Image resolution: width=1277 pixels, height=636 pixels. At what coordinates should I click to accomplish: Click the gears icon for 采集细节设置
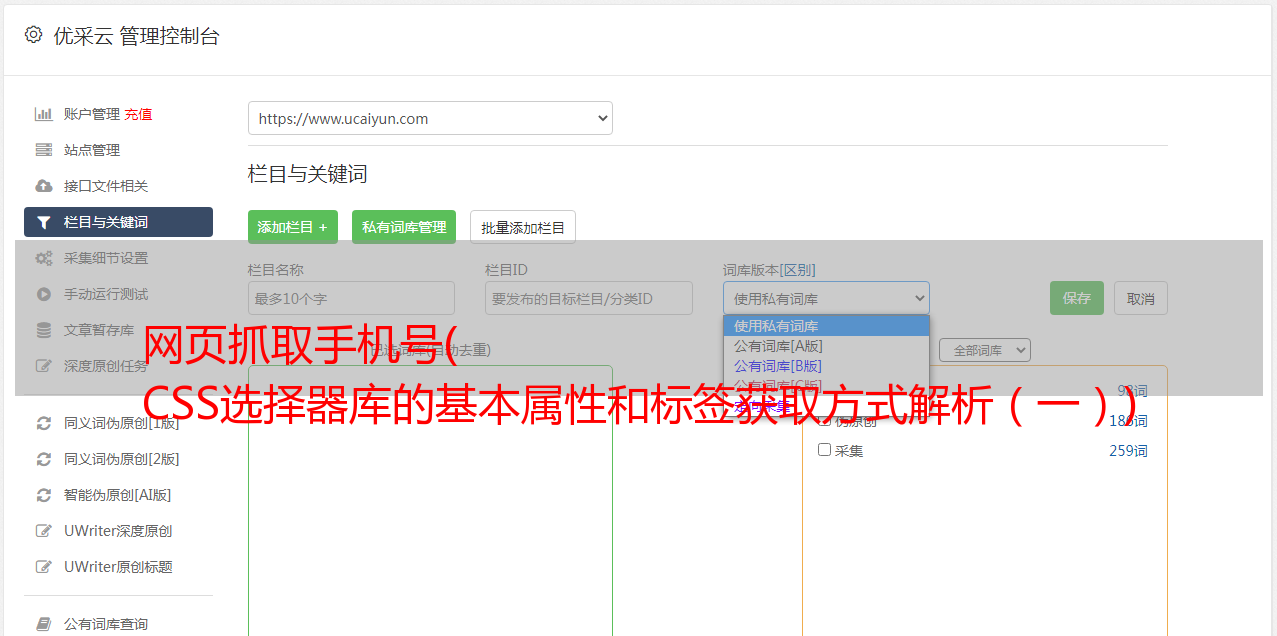(x=43, y=258)
